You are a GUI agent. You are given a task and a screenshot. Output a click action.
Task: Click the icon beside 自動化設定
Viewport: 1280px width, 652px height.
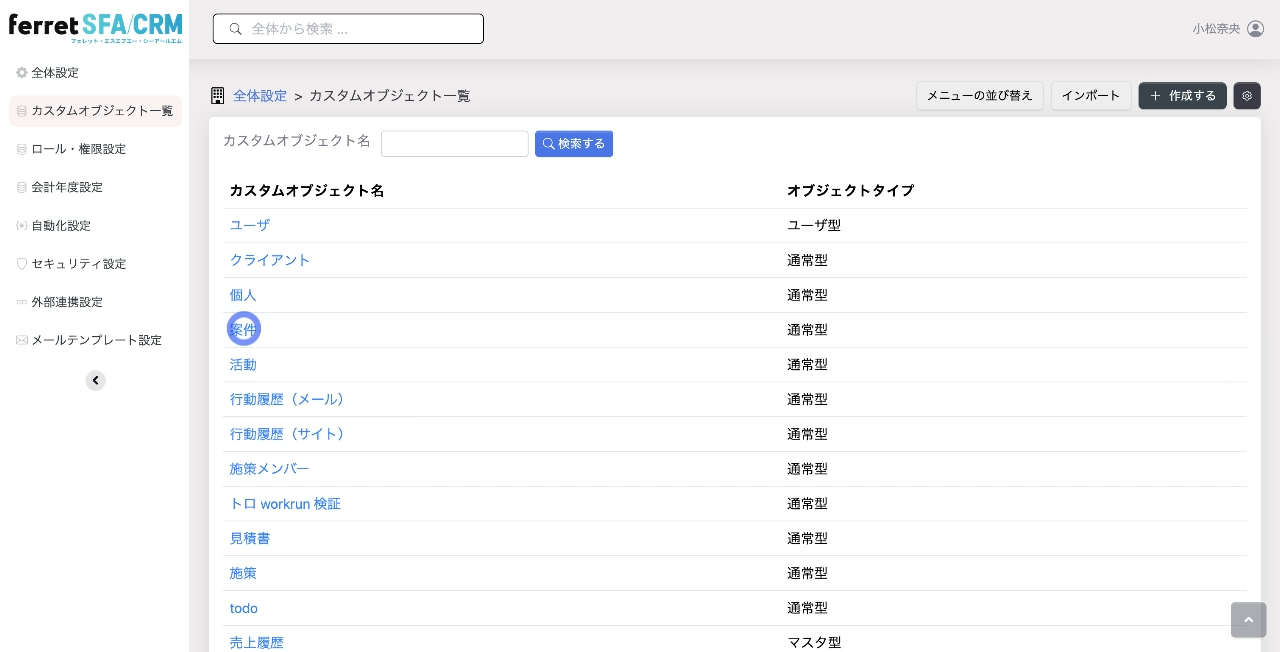[22, 226]
